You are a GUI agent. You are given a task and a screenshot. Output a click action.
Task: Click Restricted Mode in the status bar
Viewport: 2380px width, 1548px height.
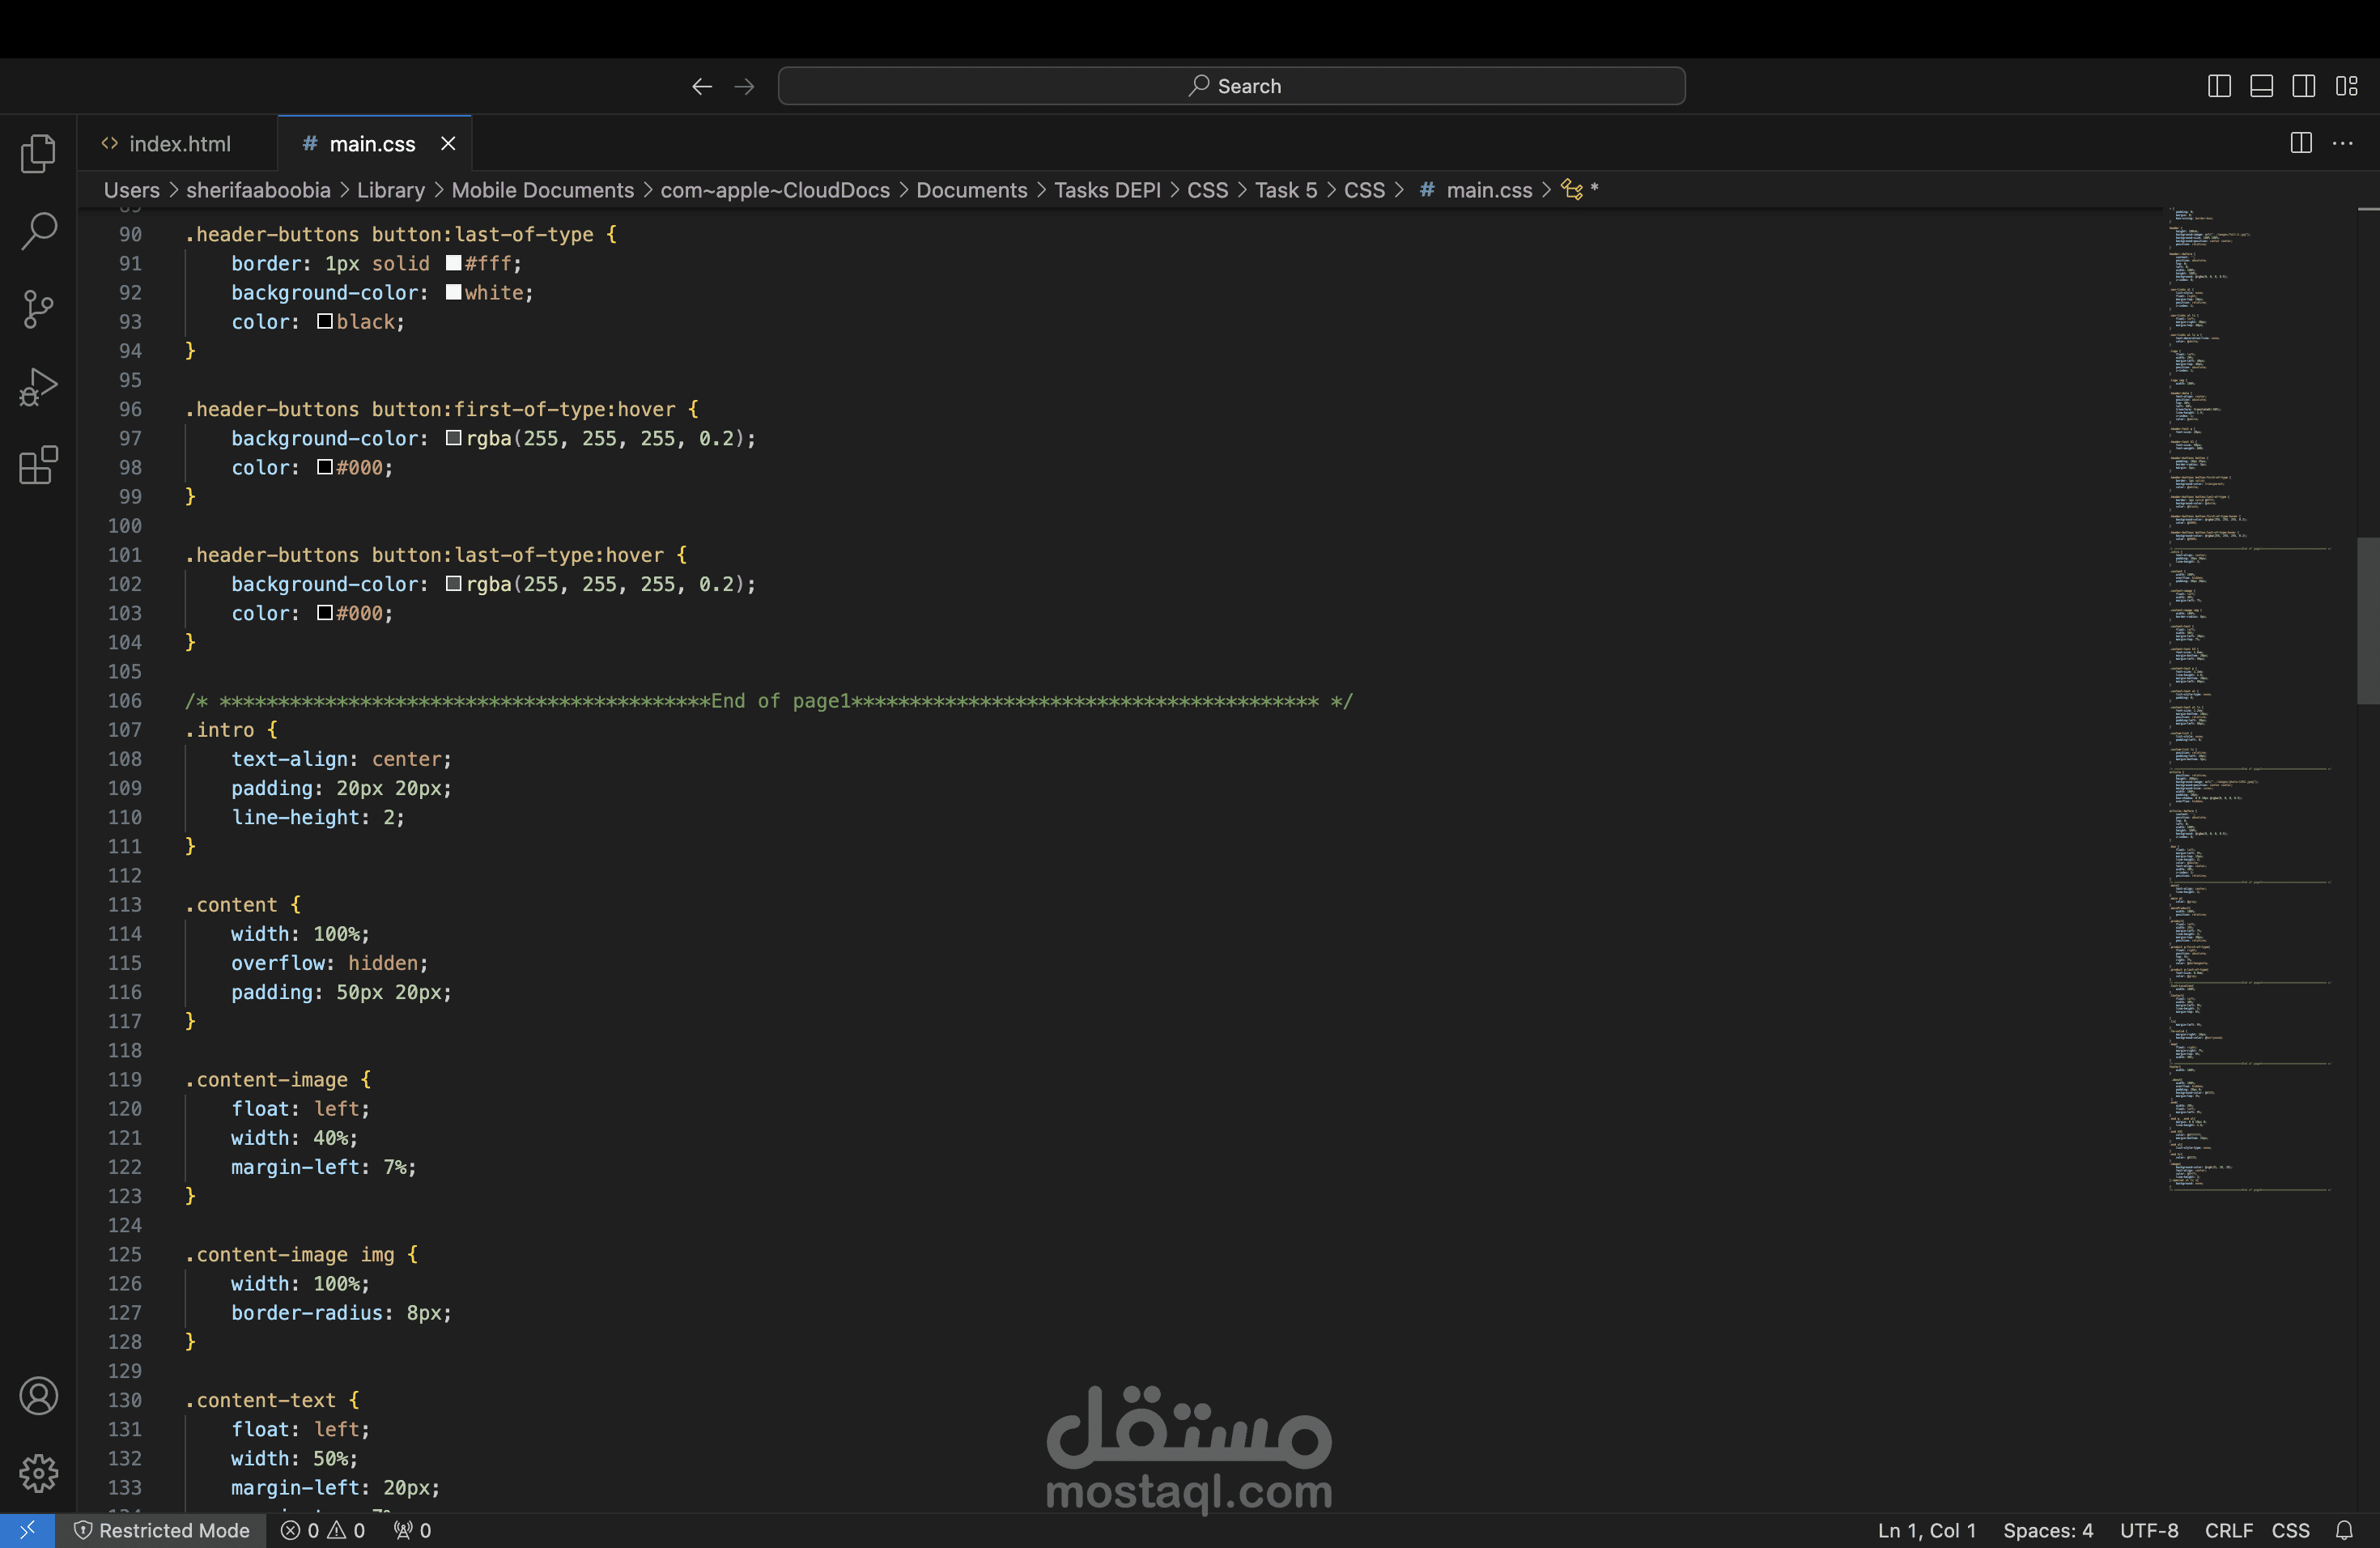pyautogui.click(x=161, y=1530)
